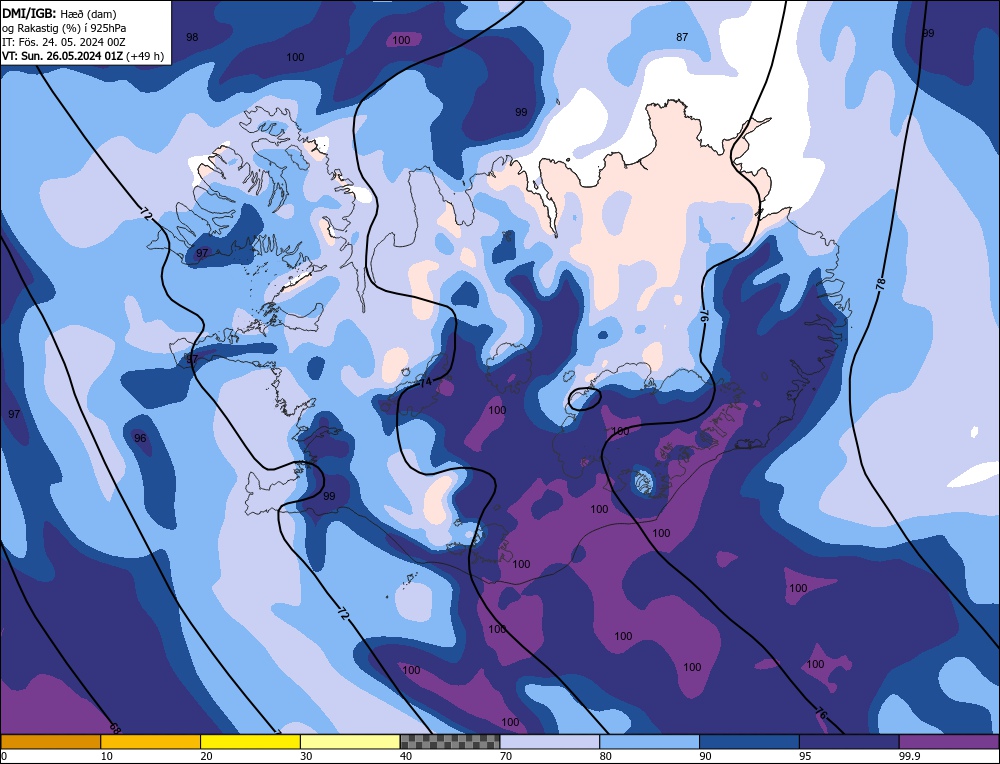
Task: Click the light blue 80–90 legend swatch
Action: [649, 741]
